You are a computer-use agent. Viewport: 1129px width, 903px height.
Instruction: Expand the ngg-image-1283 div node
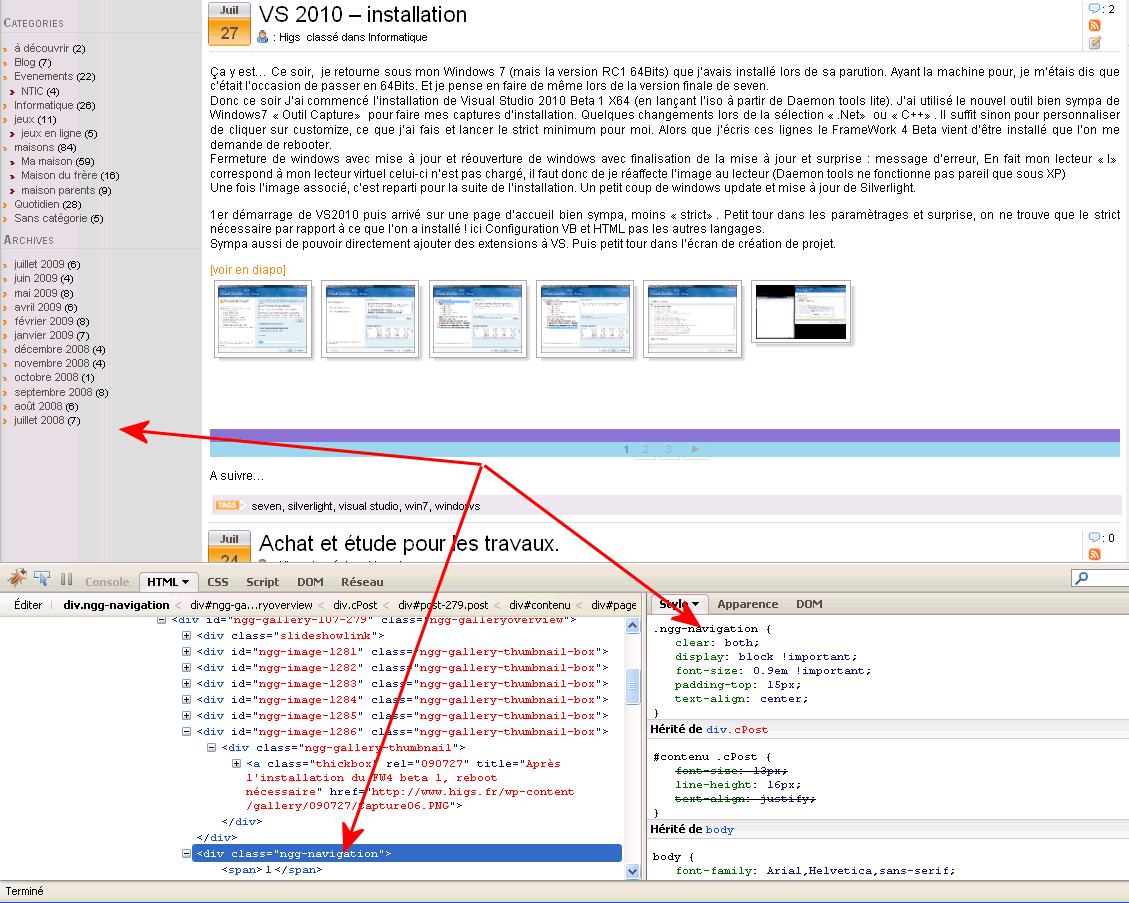pos(187,684)
